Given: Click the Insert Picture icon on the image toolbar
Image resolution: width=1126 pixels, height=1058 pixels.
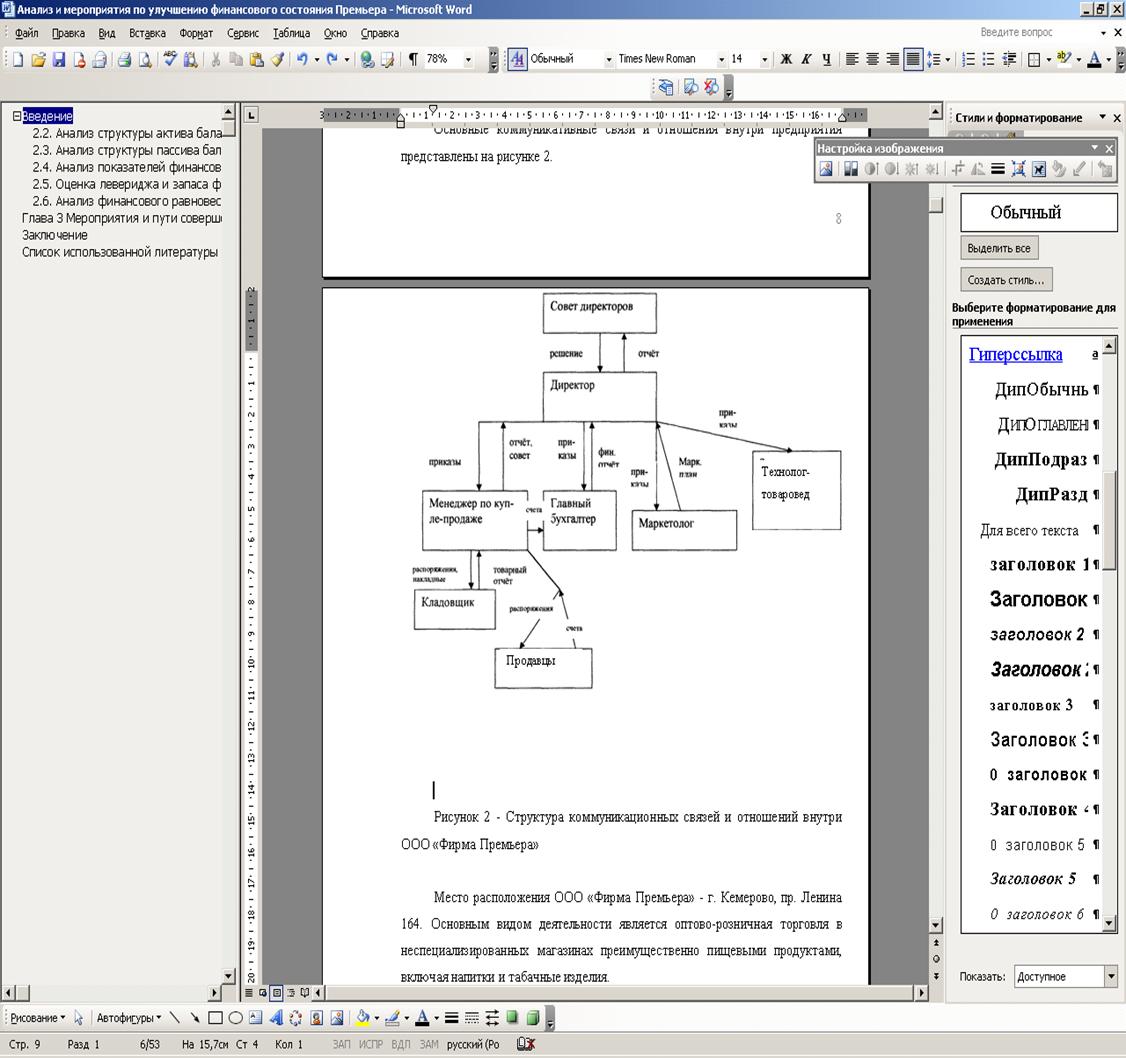Looking at the screenshot, I should [826, 170].
